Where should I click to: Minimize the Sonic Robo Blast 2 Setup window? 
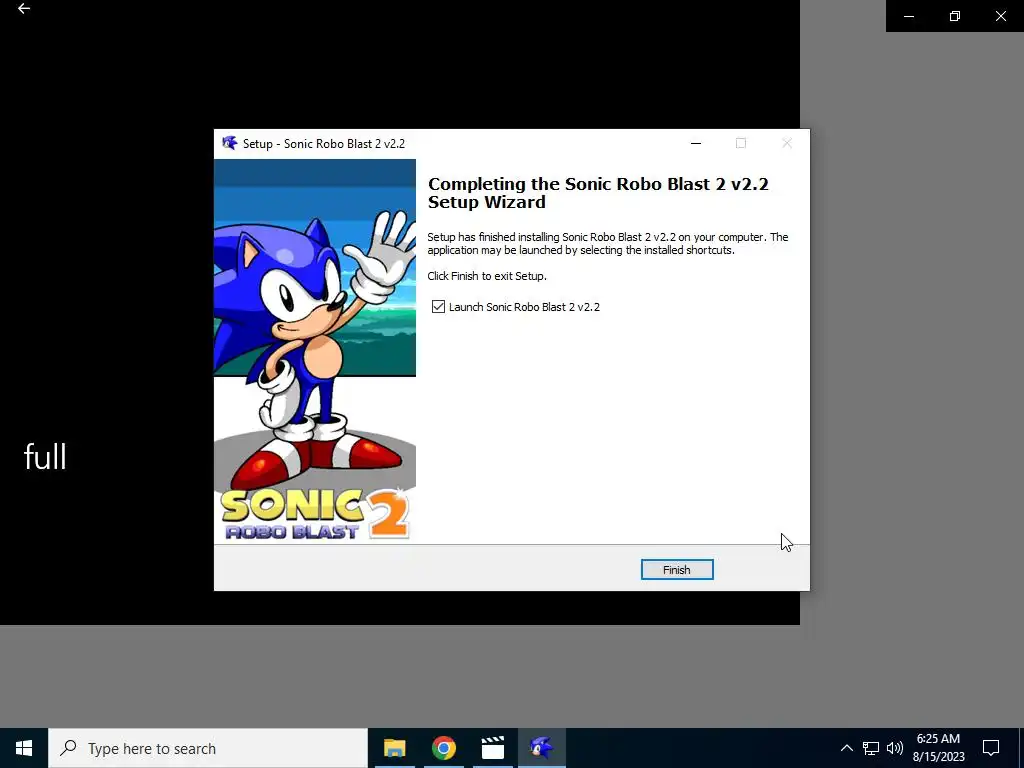click(x=696, y=143)
